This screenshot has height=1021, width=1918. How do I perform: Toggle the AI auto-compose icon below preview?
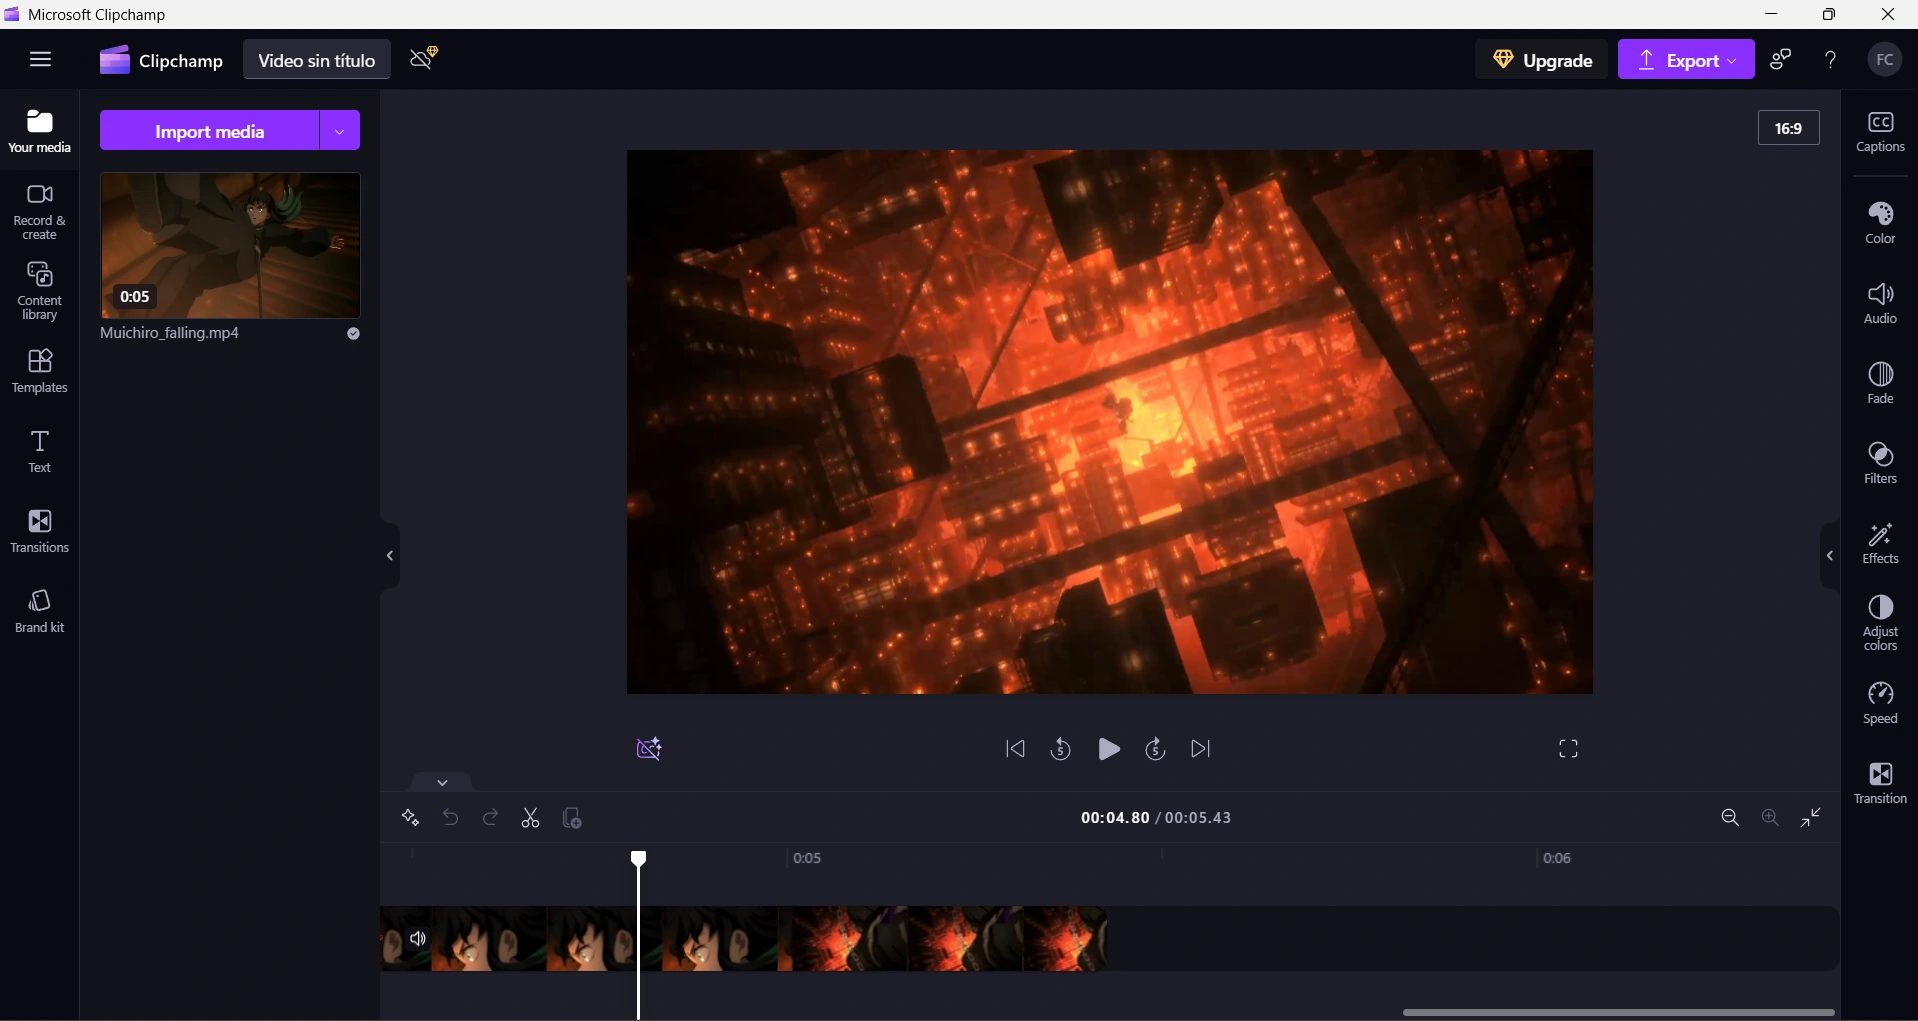point(649,749)
